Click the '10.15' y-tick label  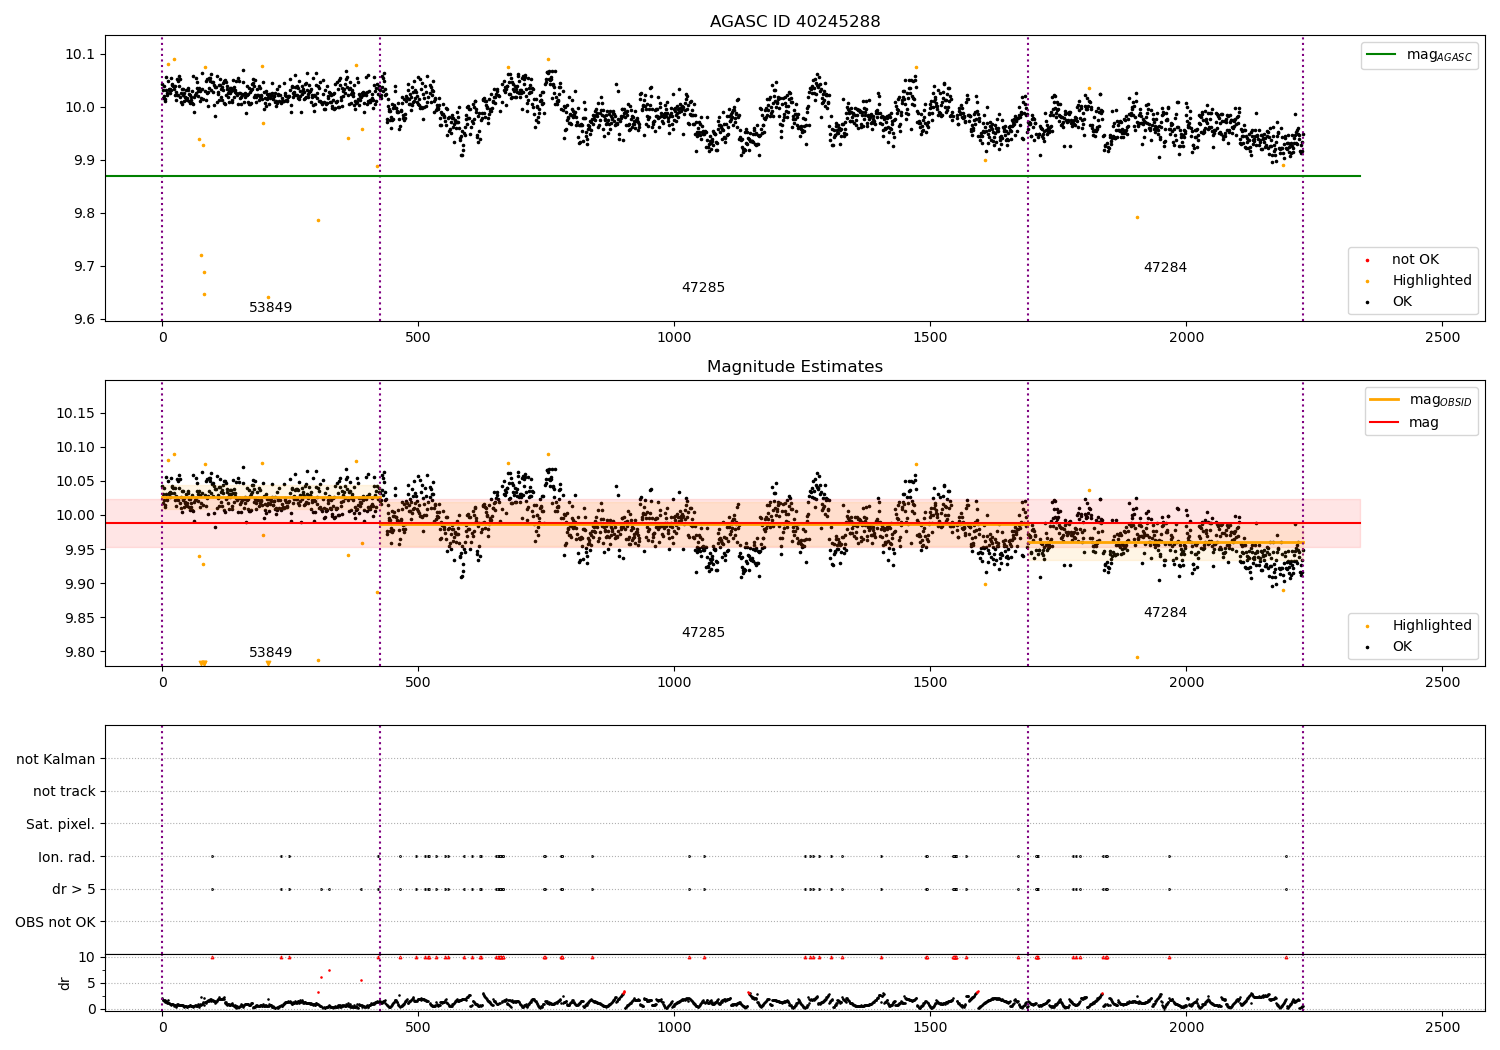point(76,413)
